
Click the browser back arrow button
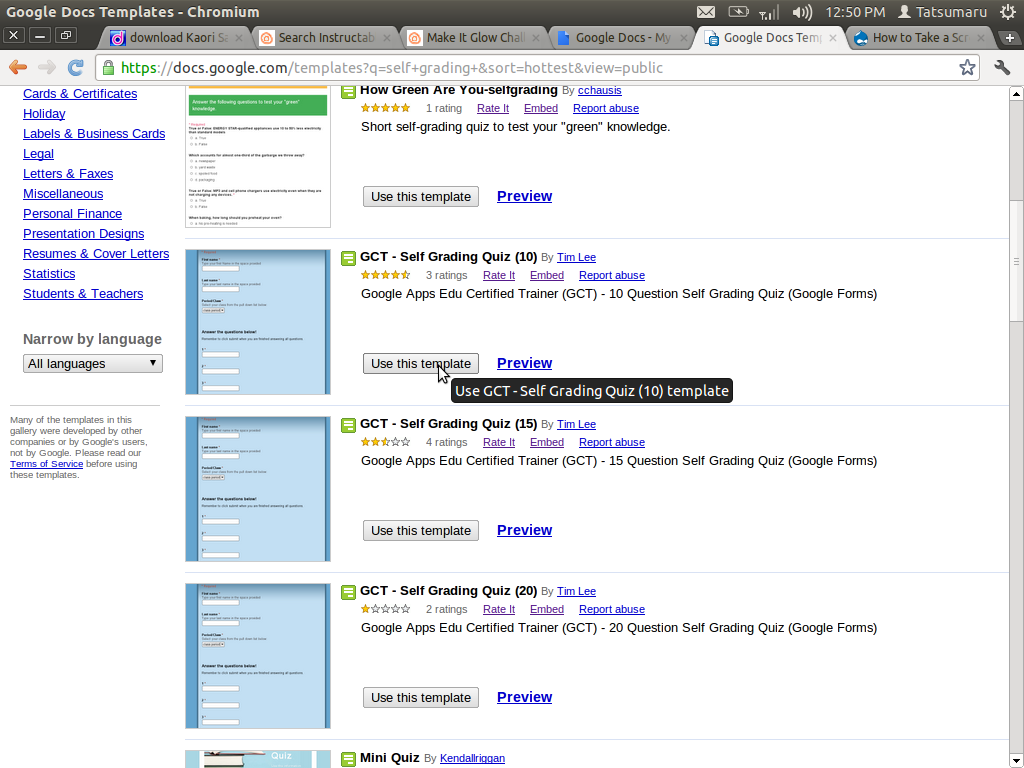pos(18,68)
